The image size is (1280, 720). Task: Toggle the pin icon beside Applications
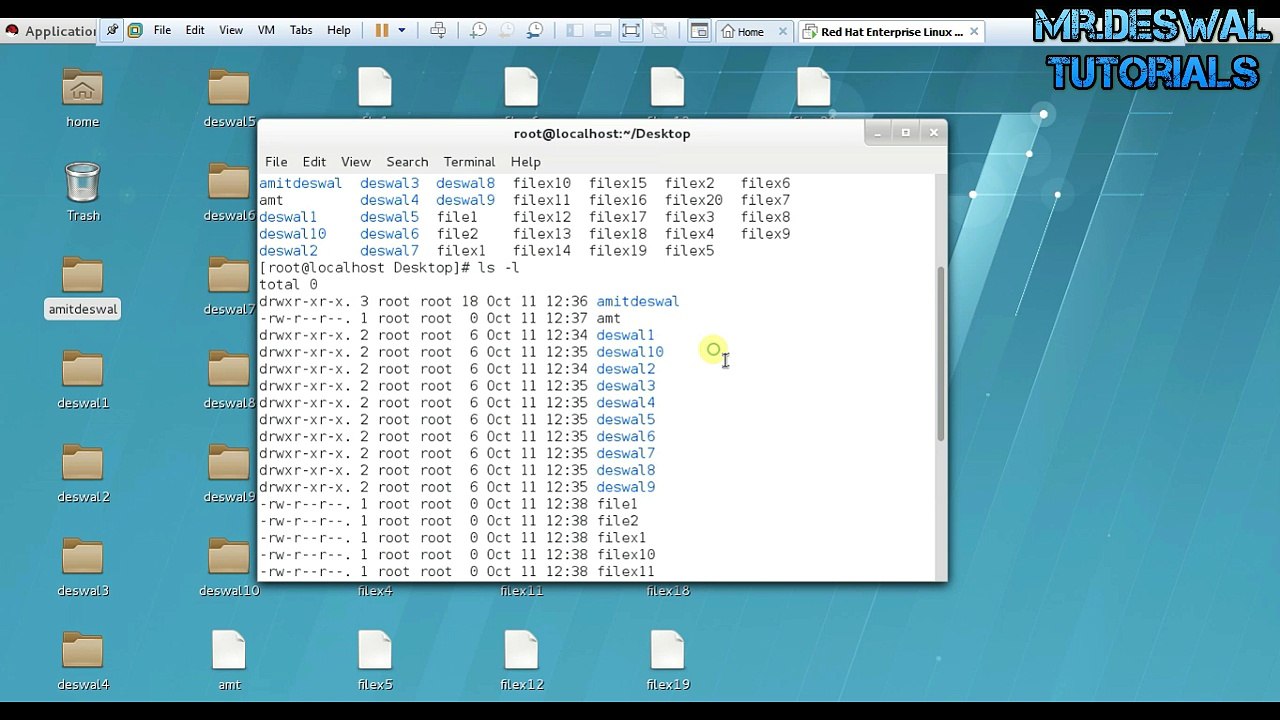[x=112, y=31]
